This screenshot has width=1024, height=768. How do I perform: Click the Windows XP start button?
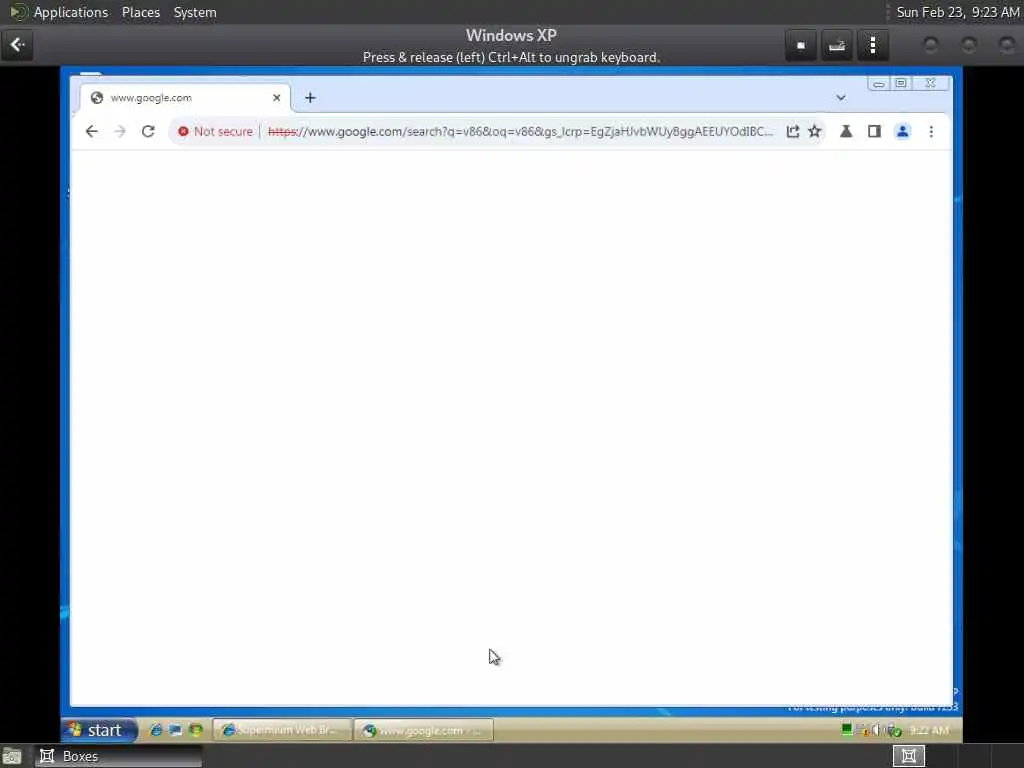99,730
